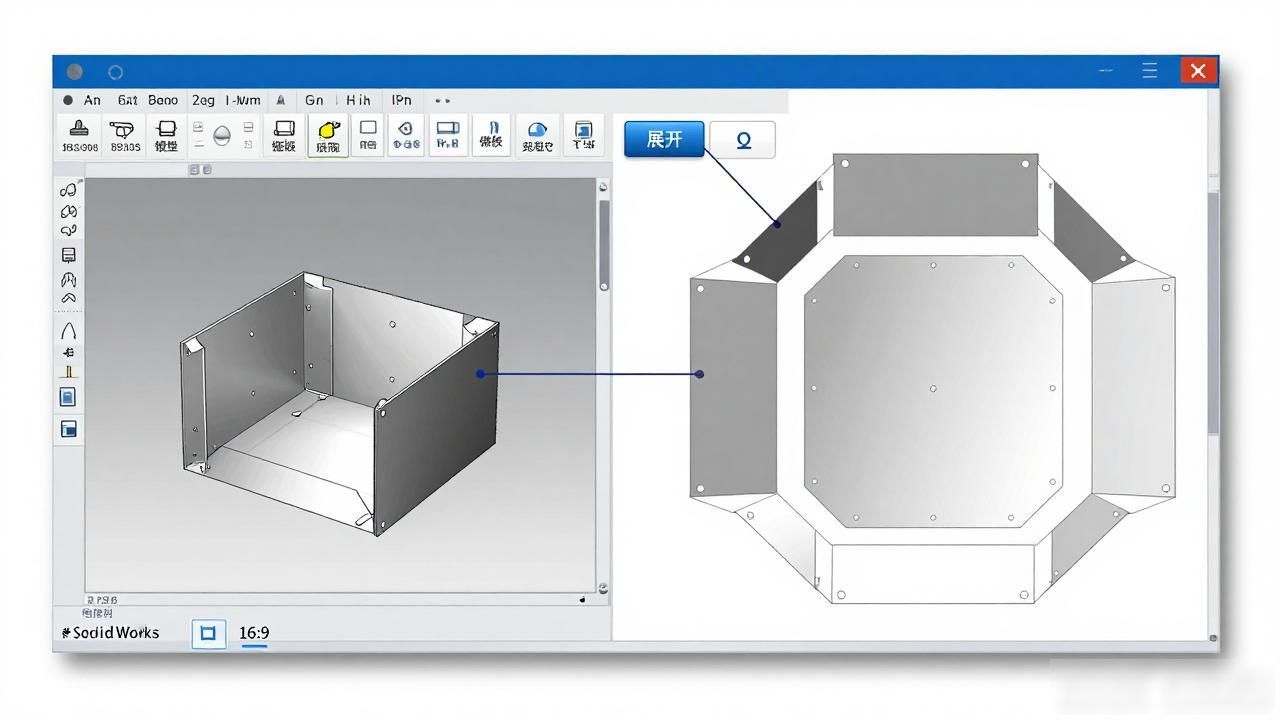1280x720 pixels.
Task: Open the hamburger menu in the title bar
Action: (x=1150, y=70)
